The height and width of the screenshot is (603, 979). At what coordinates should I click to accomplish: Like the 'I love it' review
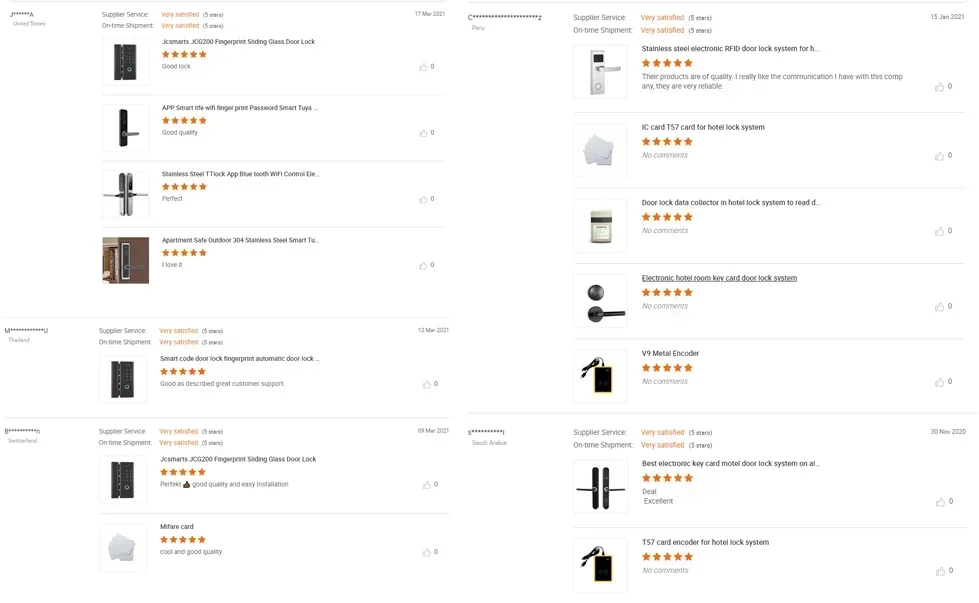click(x=423, y=265)
